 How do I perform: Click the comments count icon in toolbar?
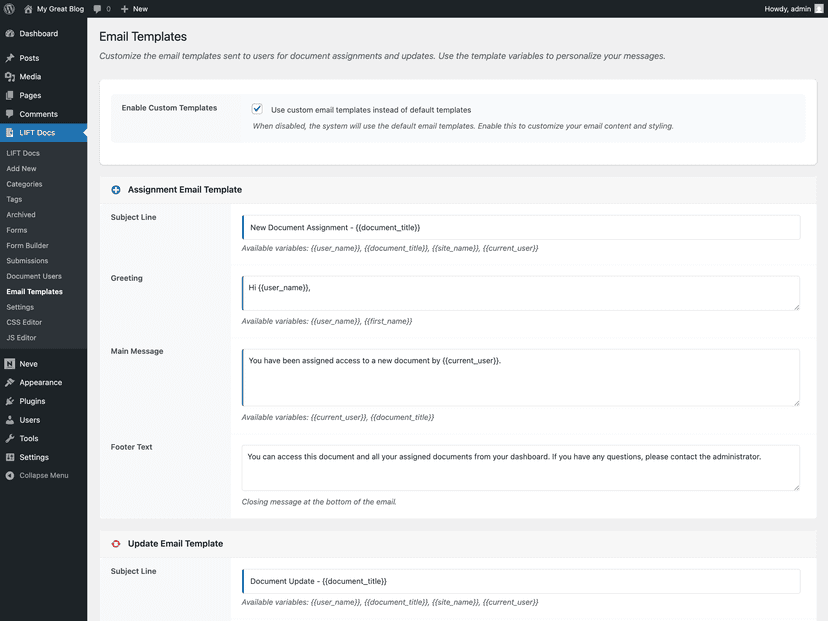pos(97,9)
